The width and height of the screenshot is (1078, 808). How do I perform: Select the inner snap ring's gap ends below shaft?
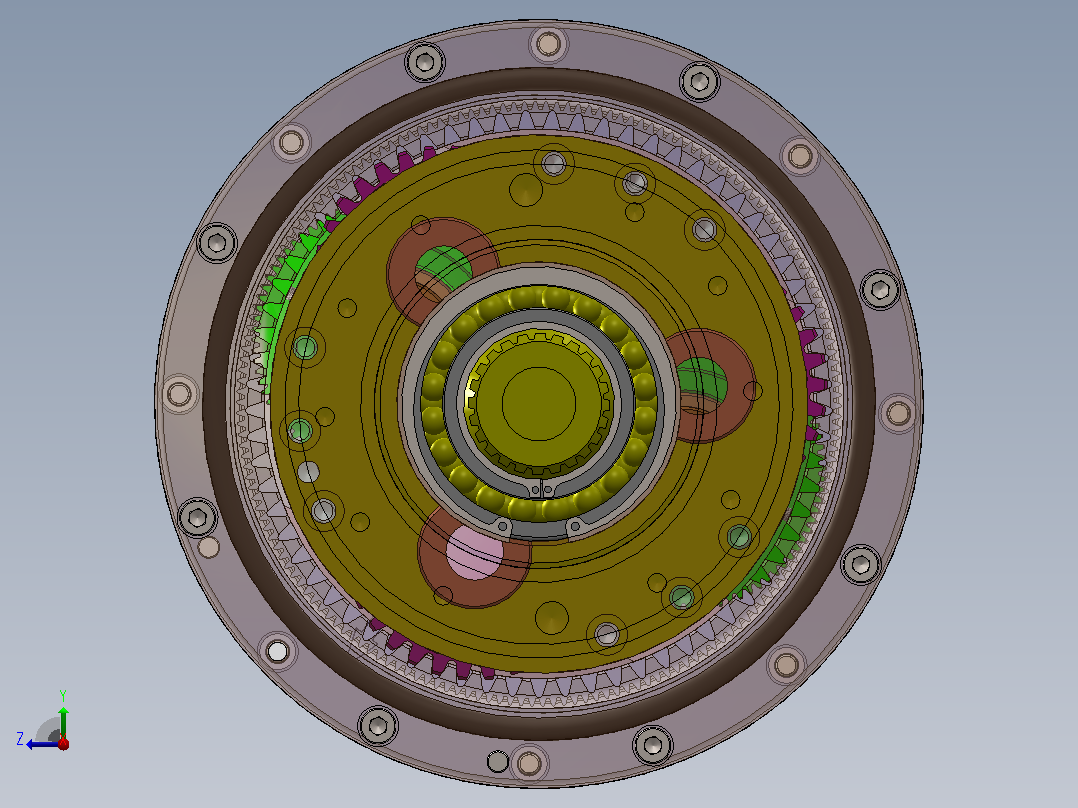click(x=542, y=489)
